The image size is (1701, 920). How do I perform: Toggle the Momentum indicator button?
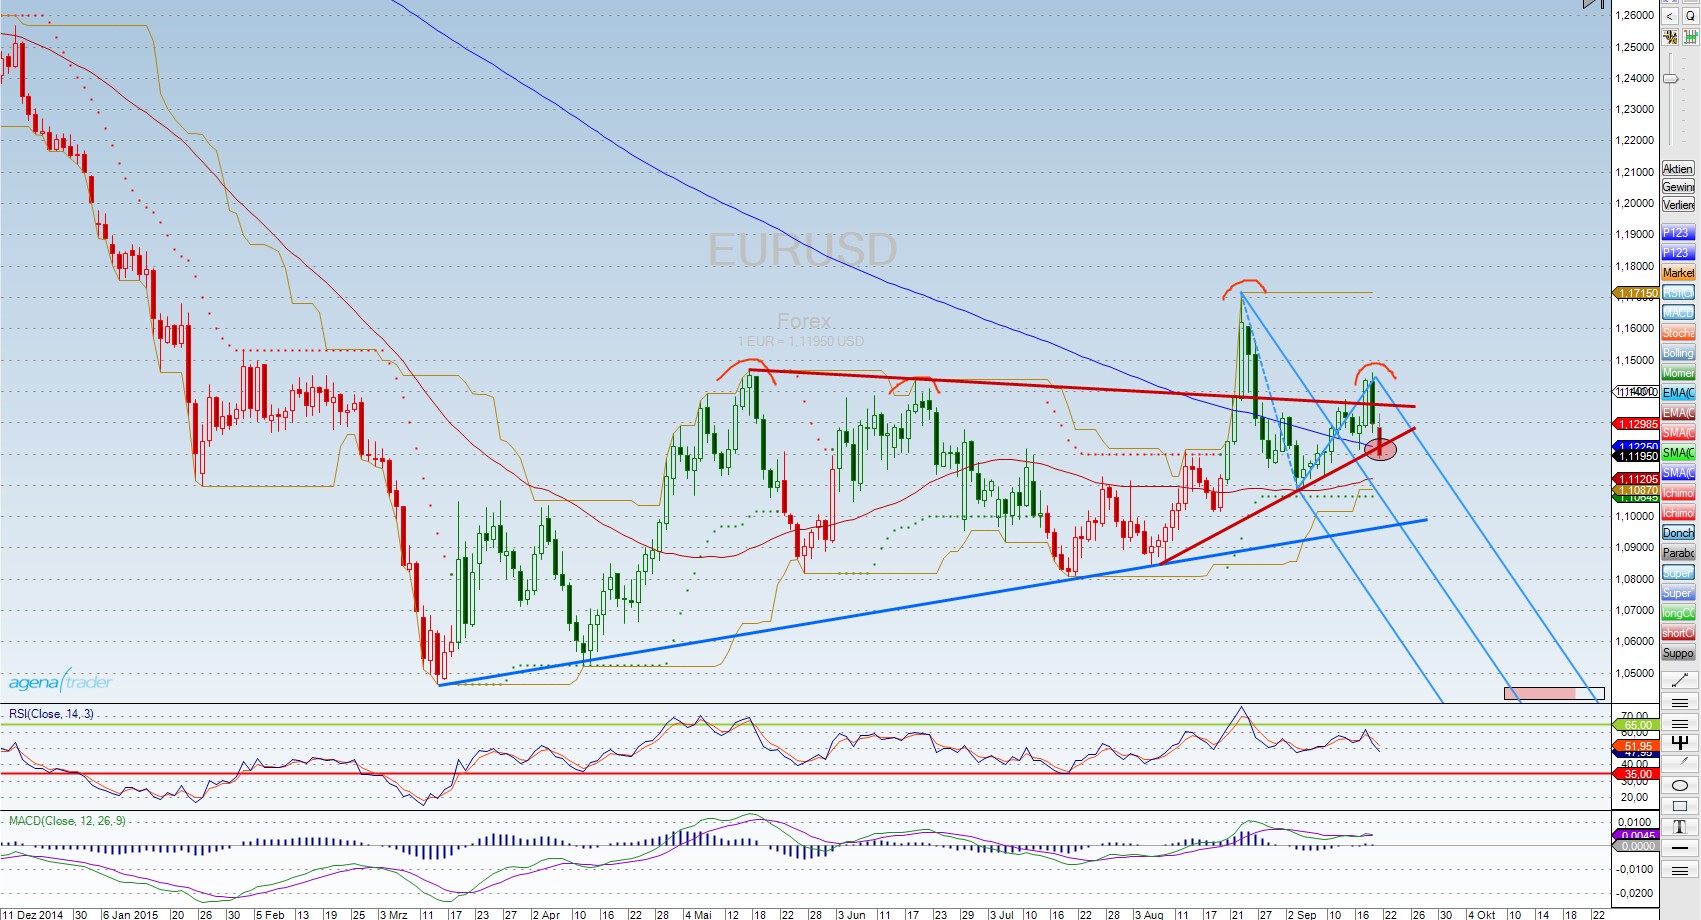[x=1678, y=373]
